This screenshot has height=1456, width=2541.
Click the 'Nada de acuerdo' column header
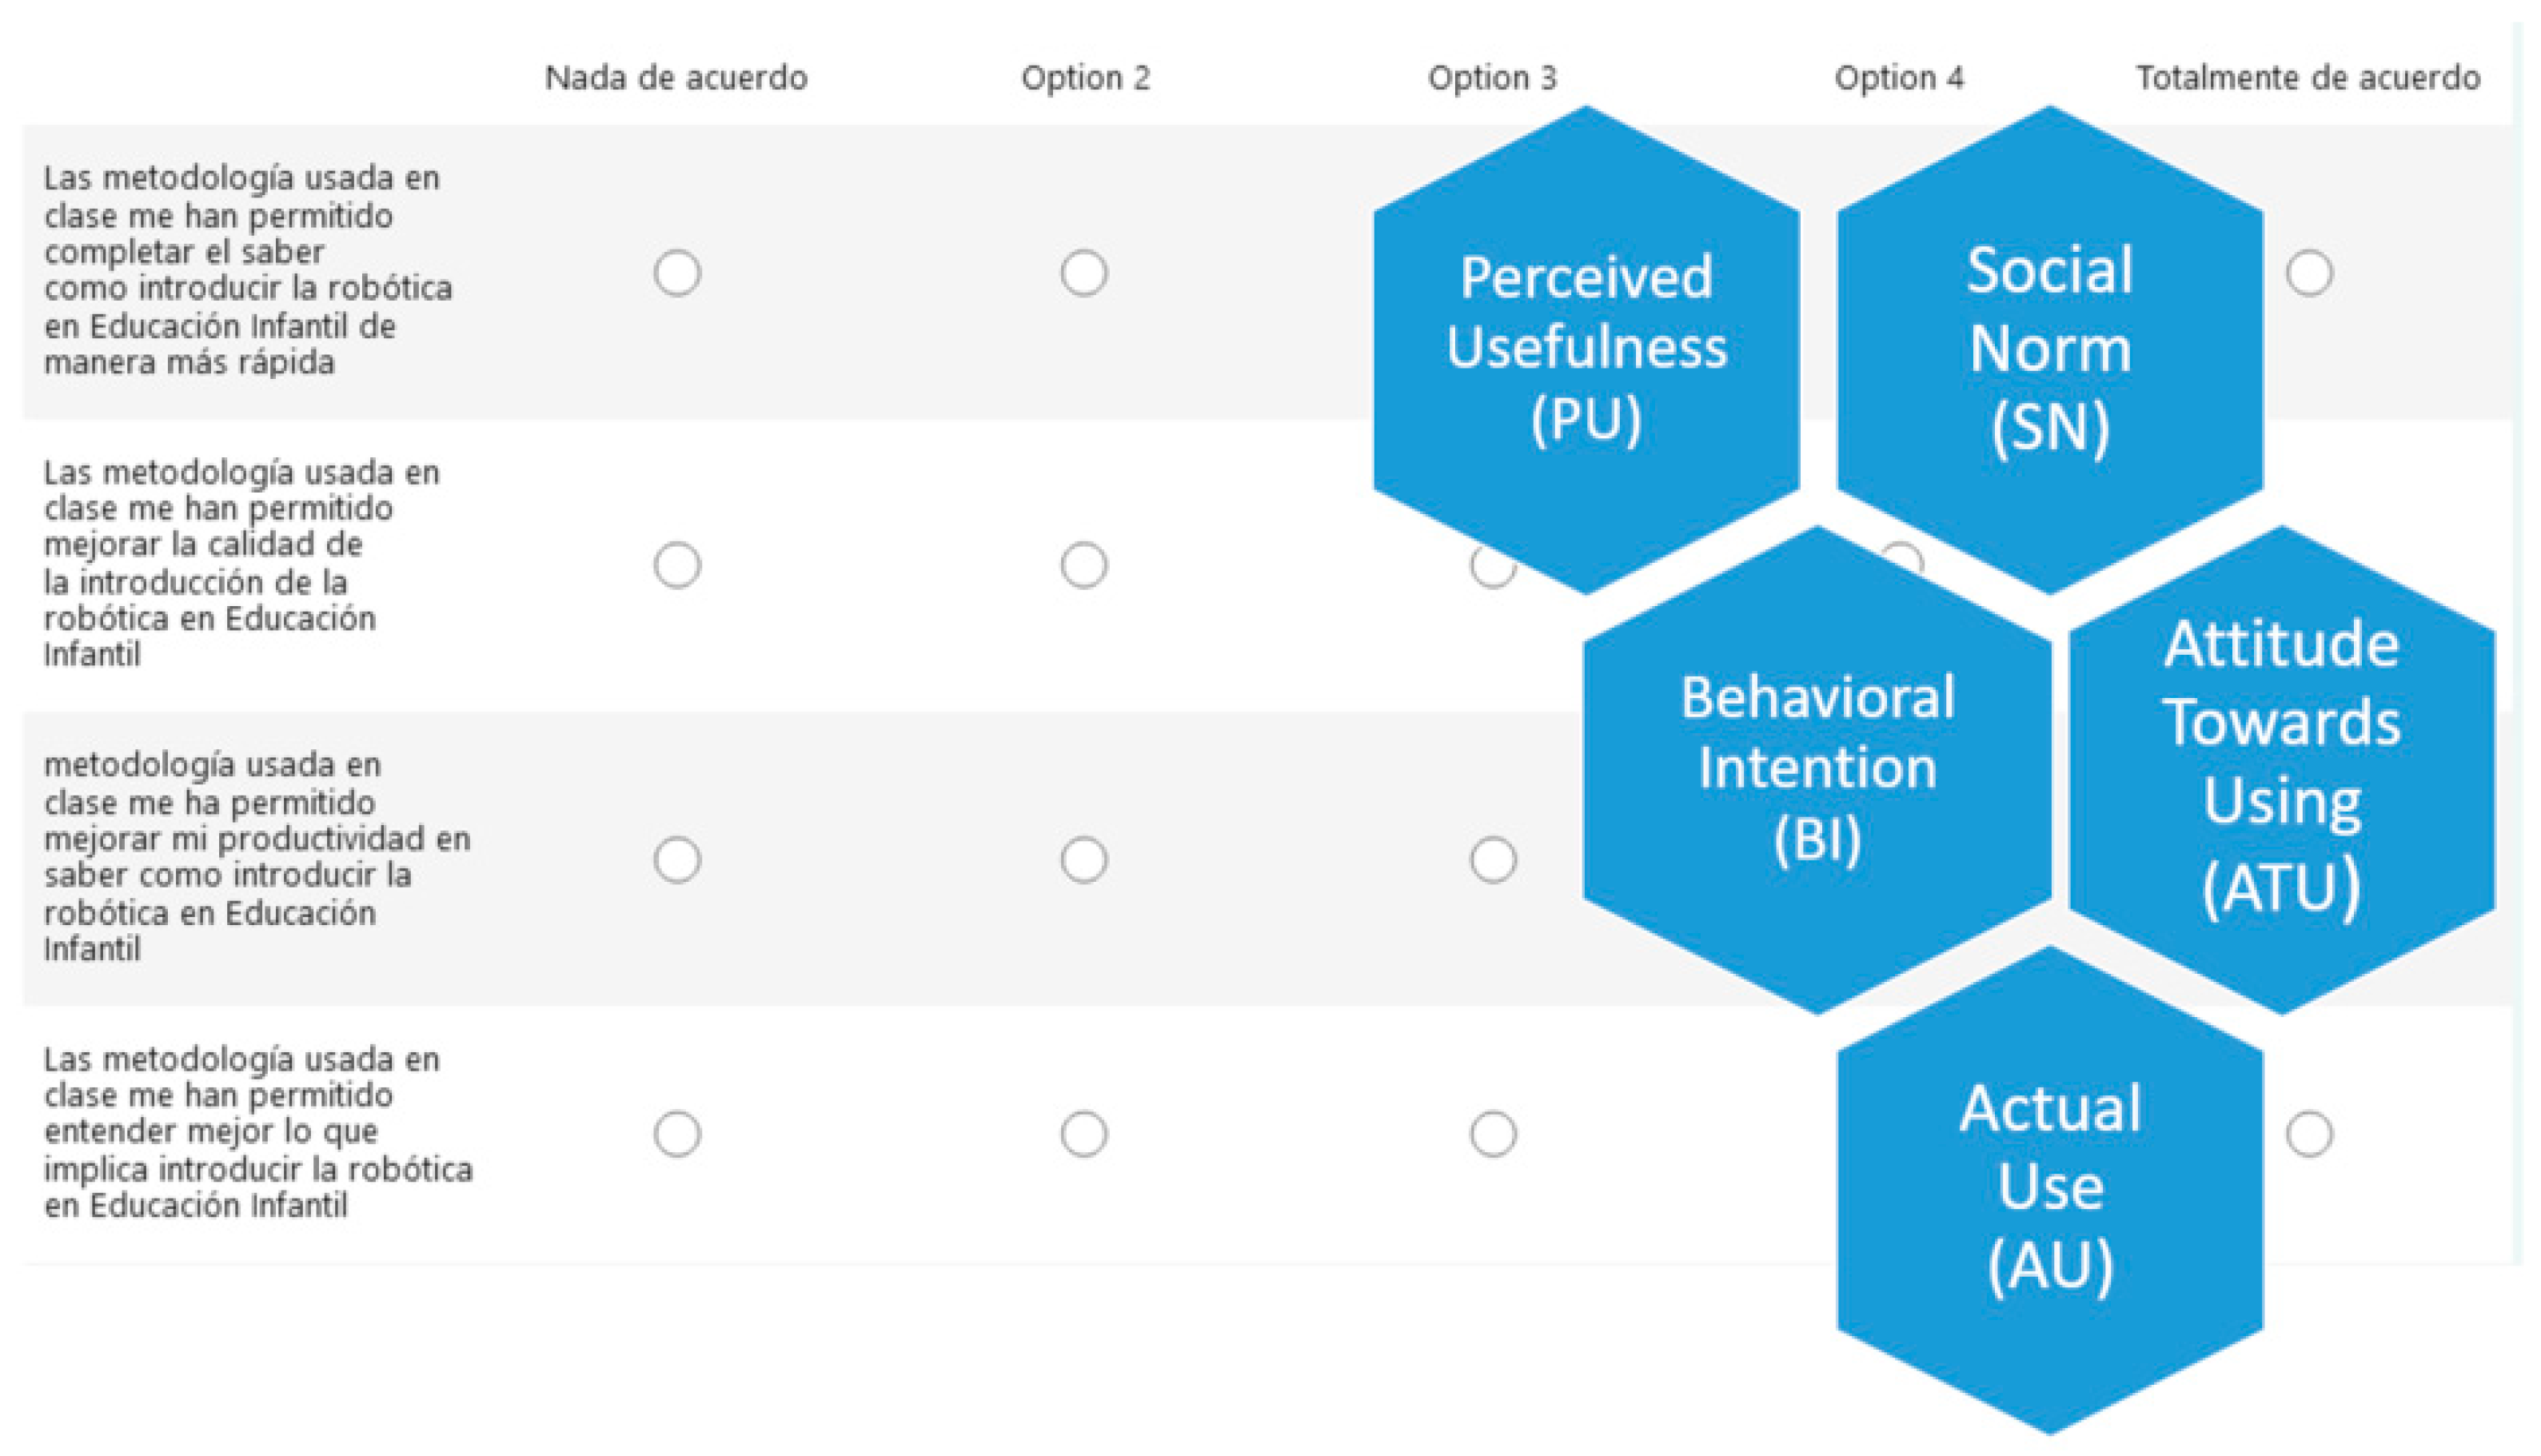[x=676, y=78]
